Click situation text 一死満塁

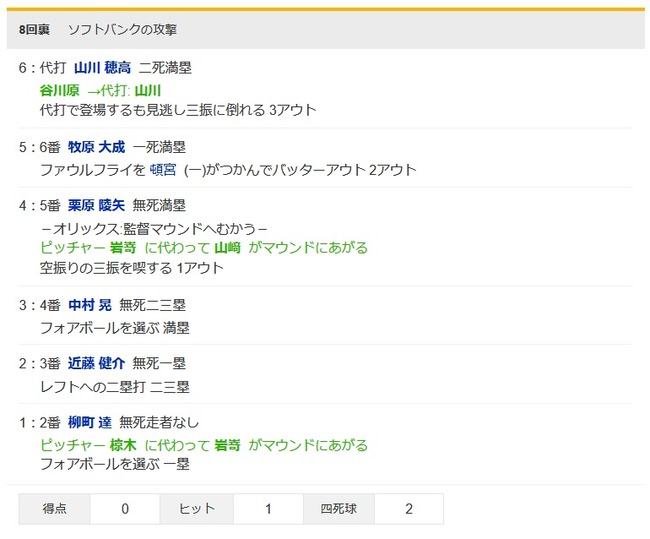[x=159, y=147]
